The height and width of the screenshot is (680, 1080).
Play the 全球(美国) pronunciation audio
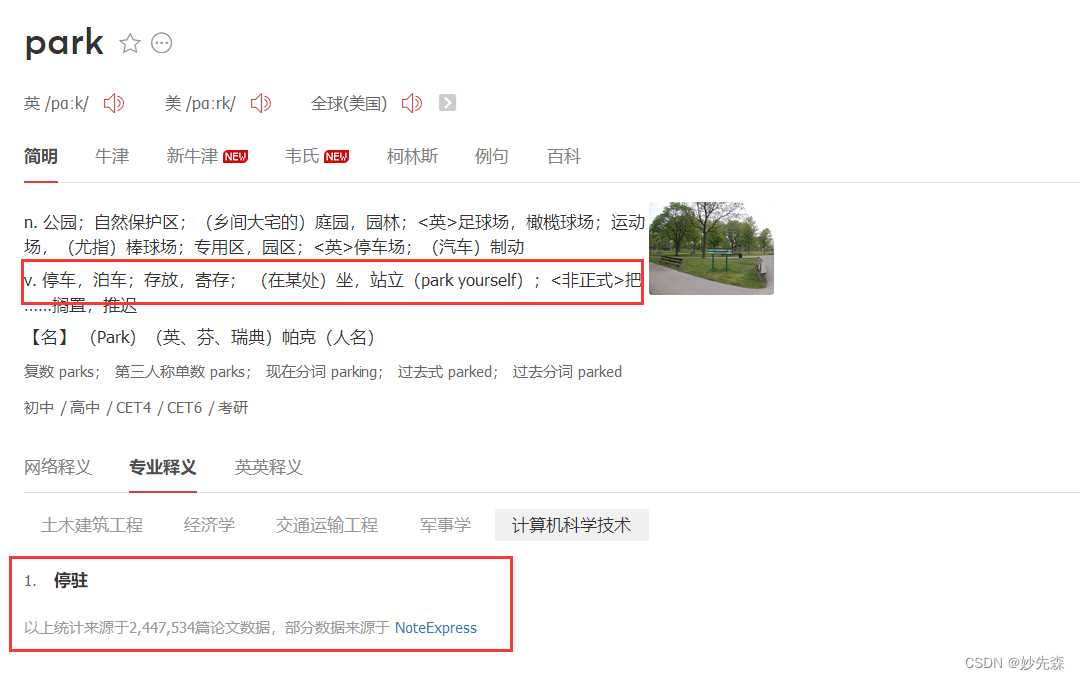click(x=412, y=103)
